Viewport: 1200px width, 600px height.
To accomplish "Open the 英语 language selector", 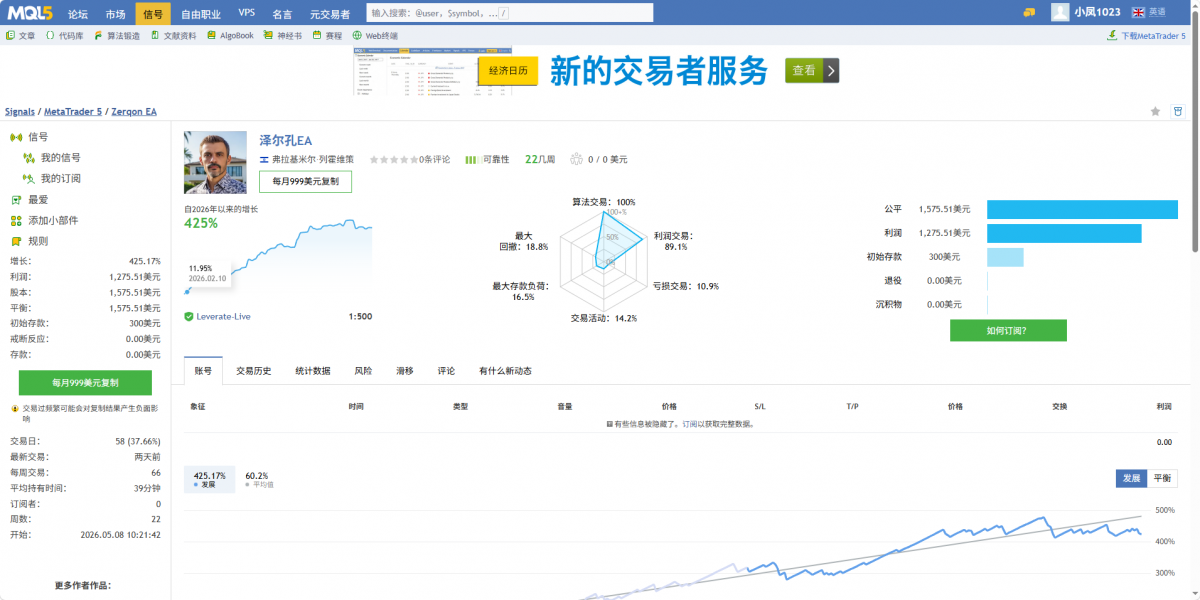I will click(1149, 12).
